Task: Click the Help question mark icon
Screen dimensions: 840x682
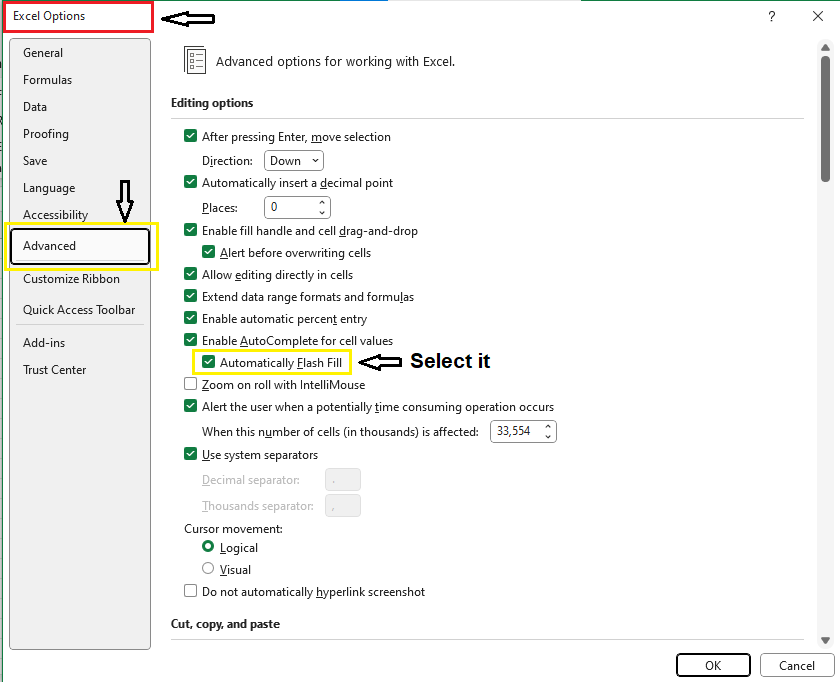Action: pyautogui.click(x=771, y=16)
